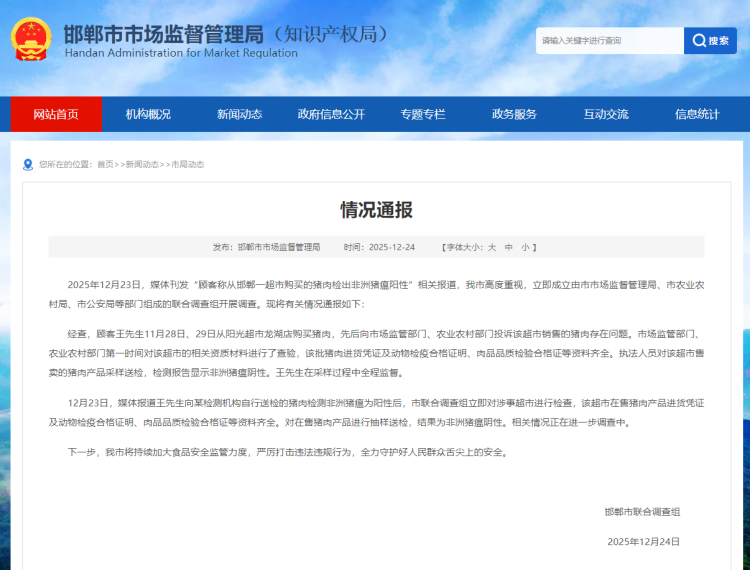750x570 pixels.
Task: Open 政务服务 in the navigation bar
Action: click(x=514, y=114)
